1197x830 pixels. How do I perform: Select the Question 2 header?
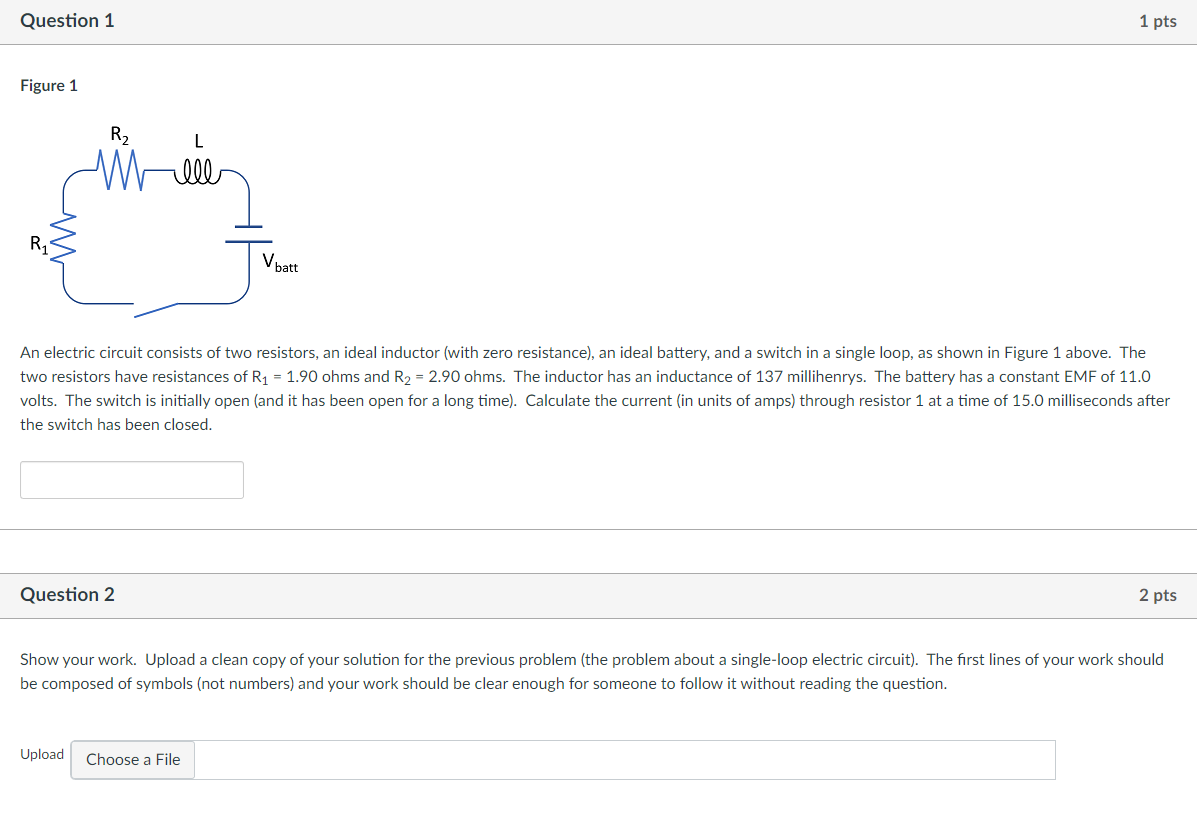(x=67, y=594)
